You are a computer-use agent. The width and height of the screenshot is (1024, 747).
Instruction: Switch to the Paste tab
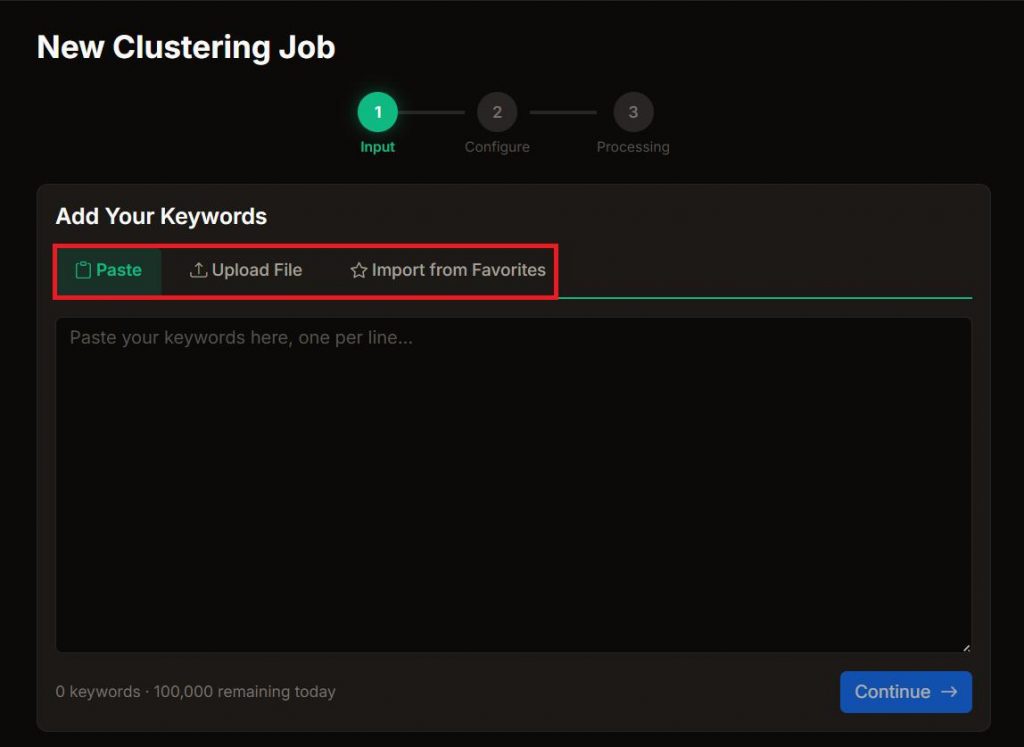[x=108, y=270]
